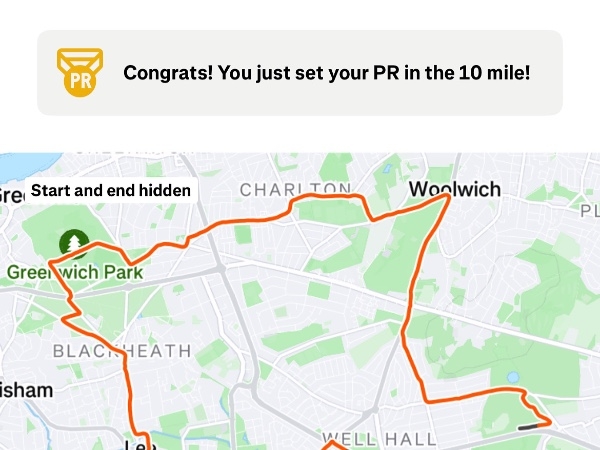Tap the Well Hall map label
Screen dimensions: 600x450
[379, 438]
